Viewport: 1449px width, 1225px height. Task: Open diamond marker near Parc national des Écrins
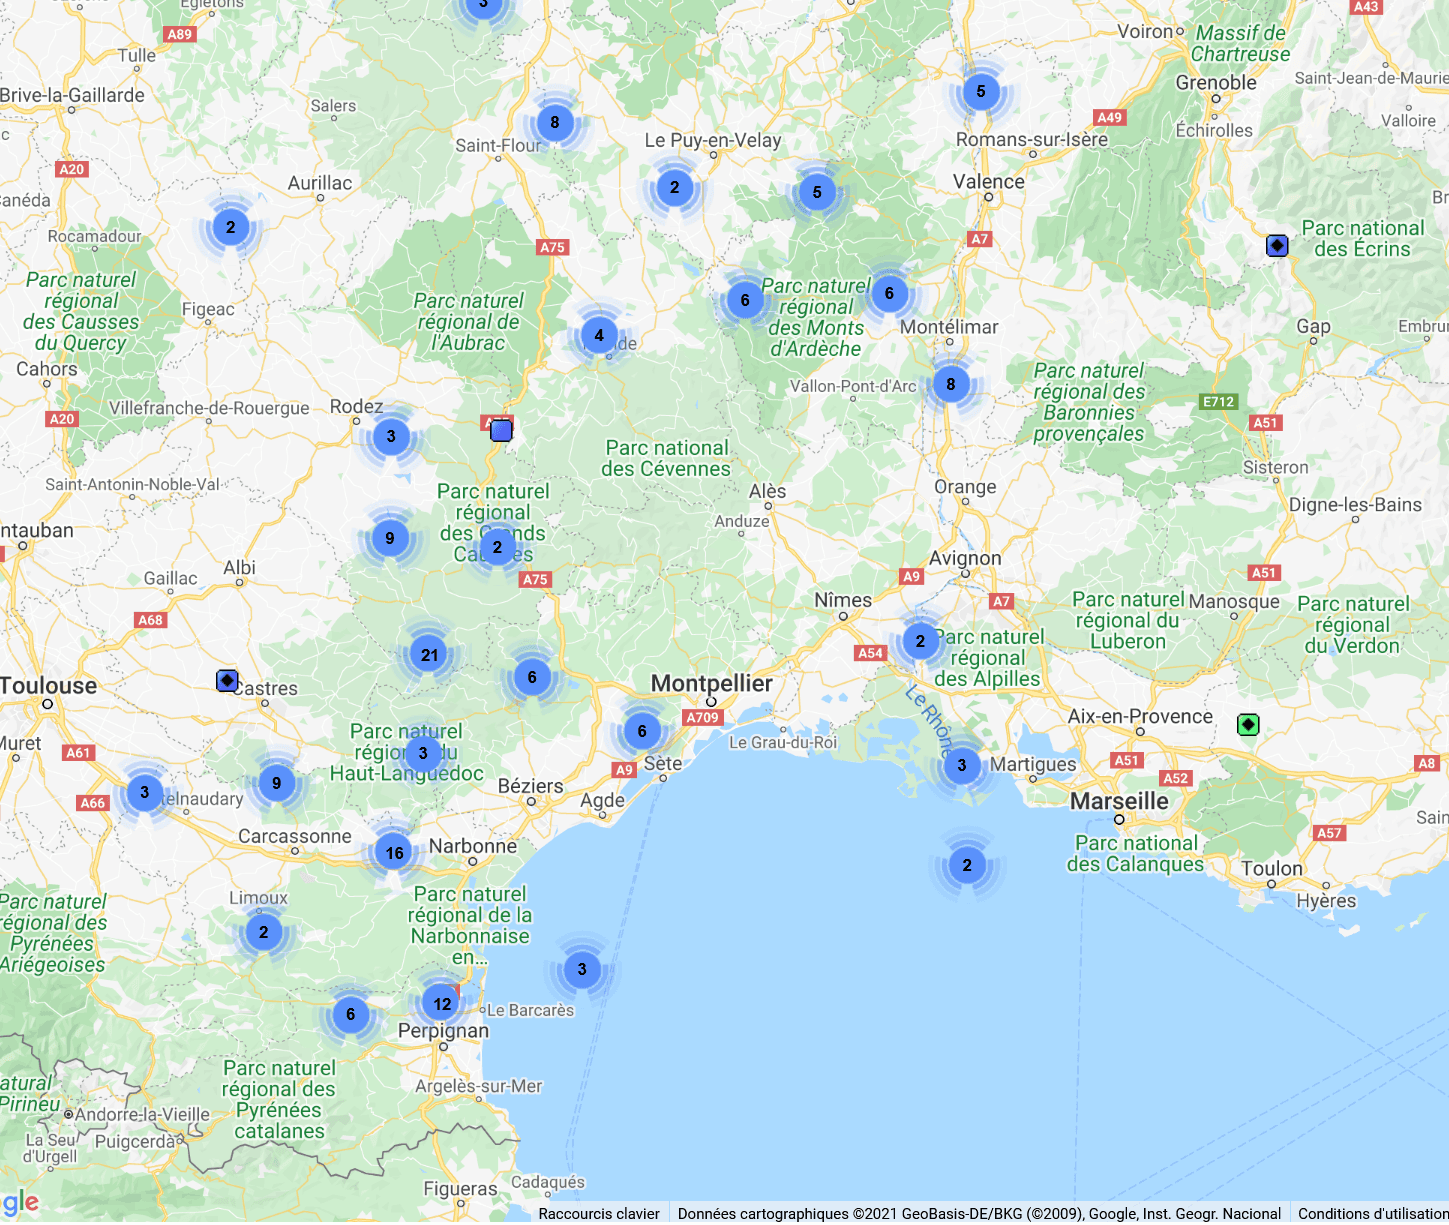[x=1277, y=245]
